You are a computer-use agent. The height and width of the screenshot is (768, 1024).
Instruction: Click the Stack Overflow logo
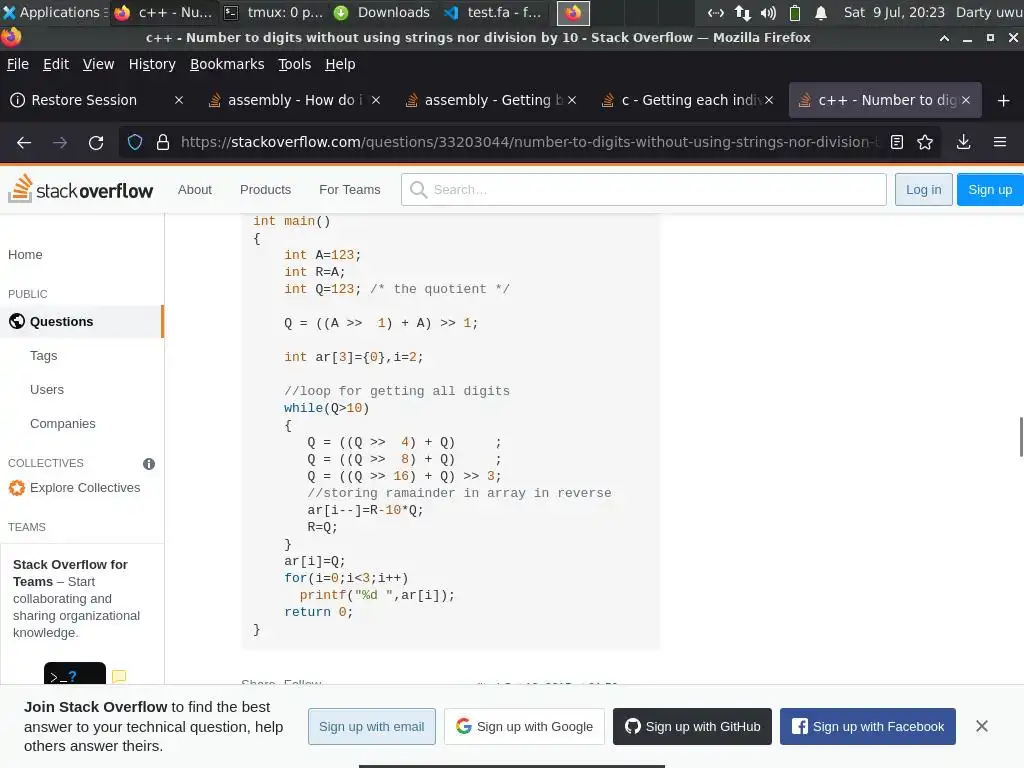click(x=81, y=189)
